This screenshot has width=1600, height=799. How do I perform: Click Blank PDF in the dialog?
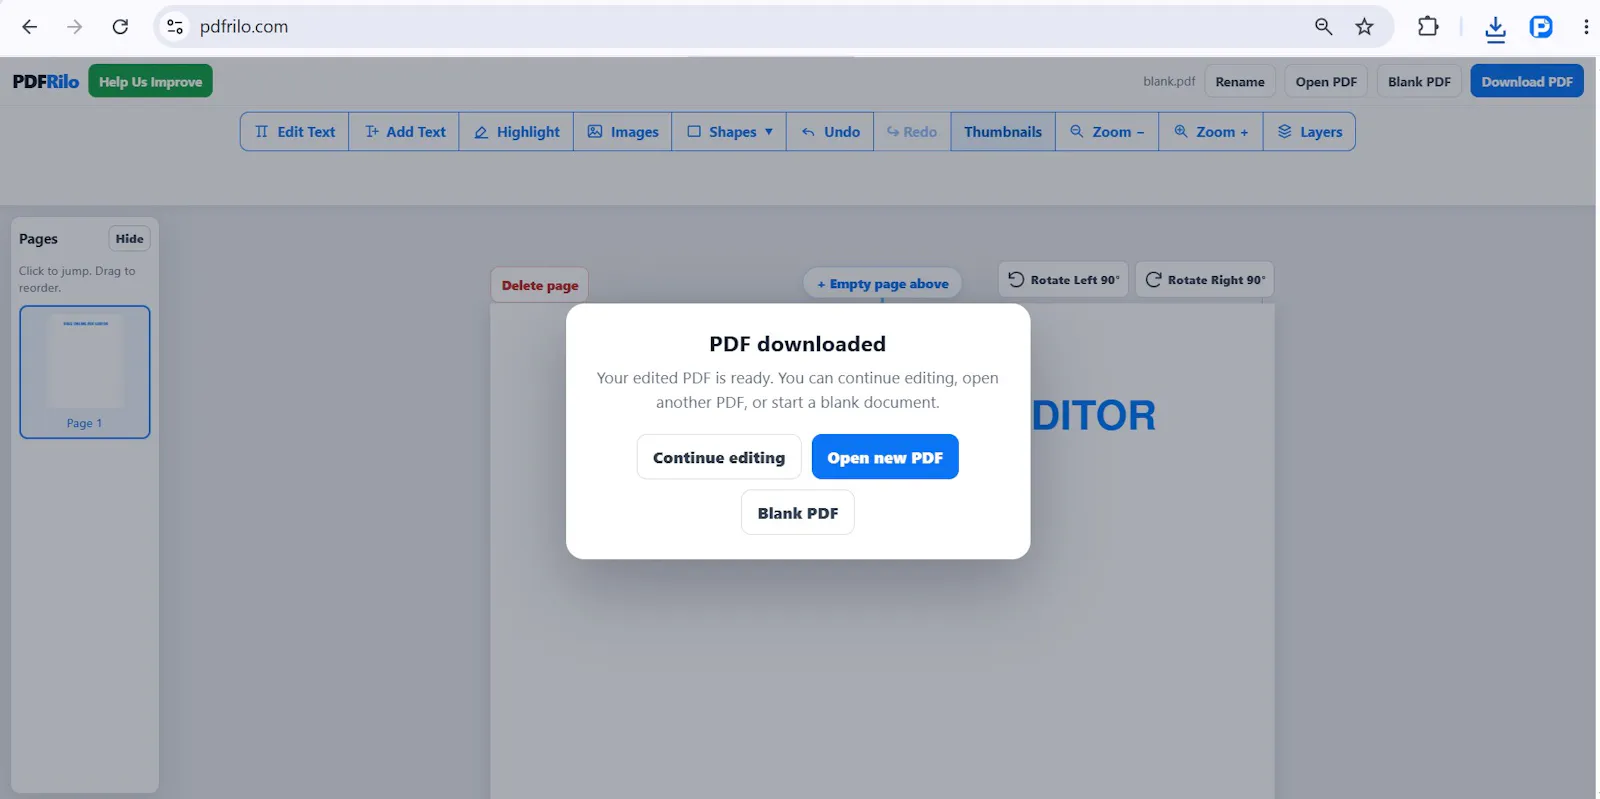click(798, 513)
